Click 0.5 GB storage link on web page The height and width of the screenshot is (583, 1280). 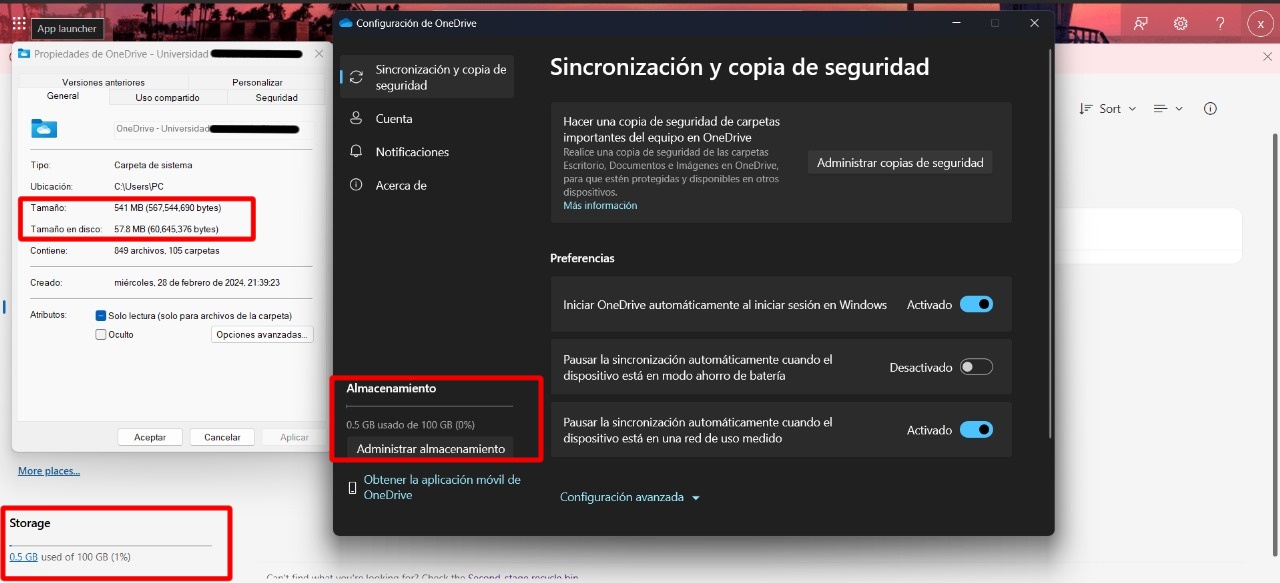pyautogui.click(x=23, y=557)
